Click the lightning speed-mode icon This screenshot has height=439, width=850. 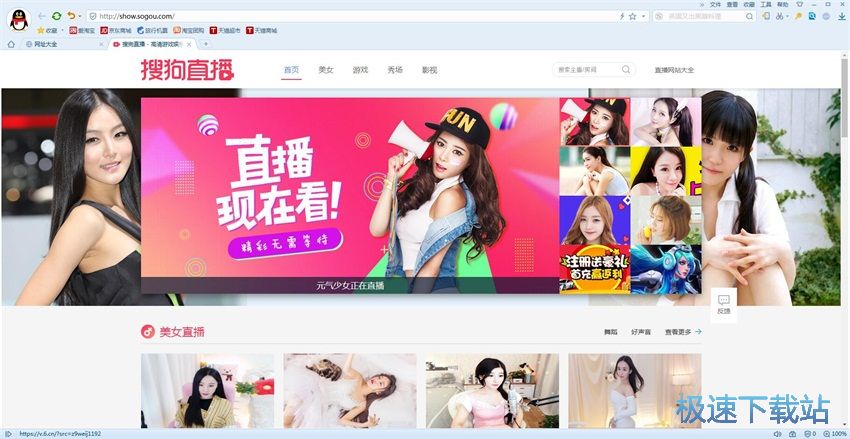coord(622,16)
